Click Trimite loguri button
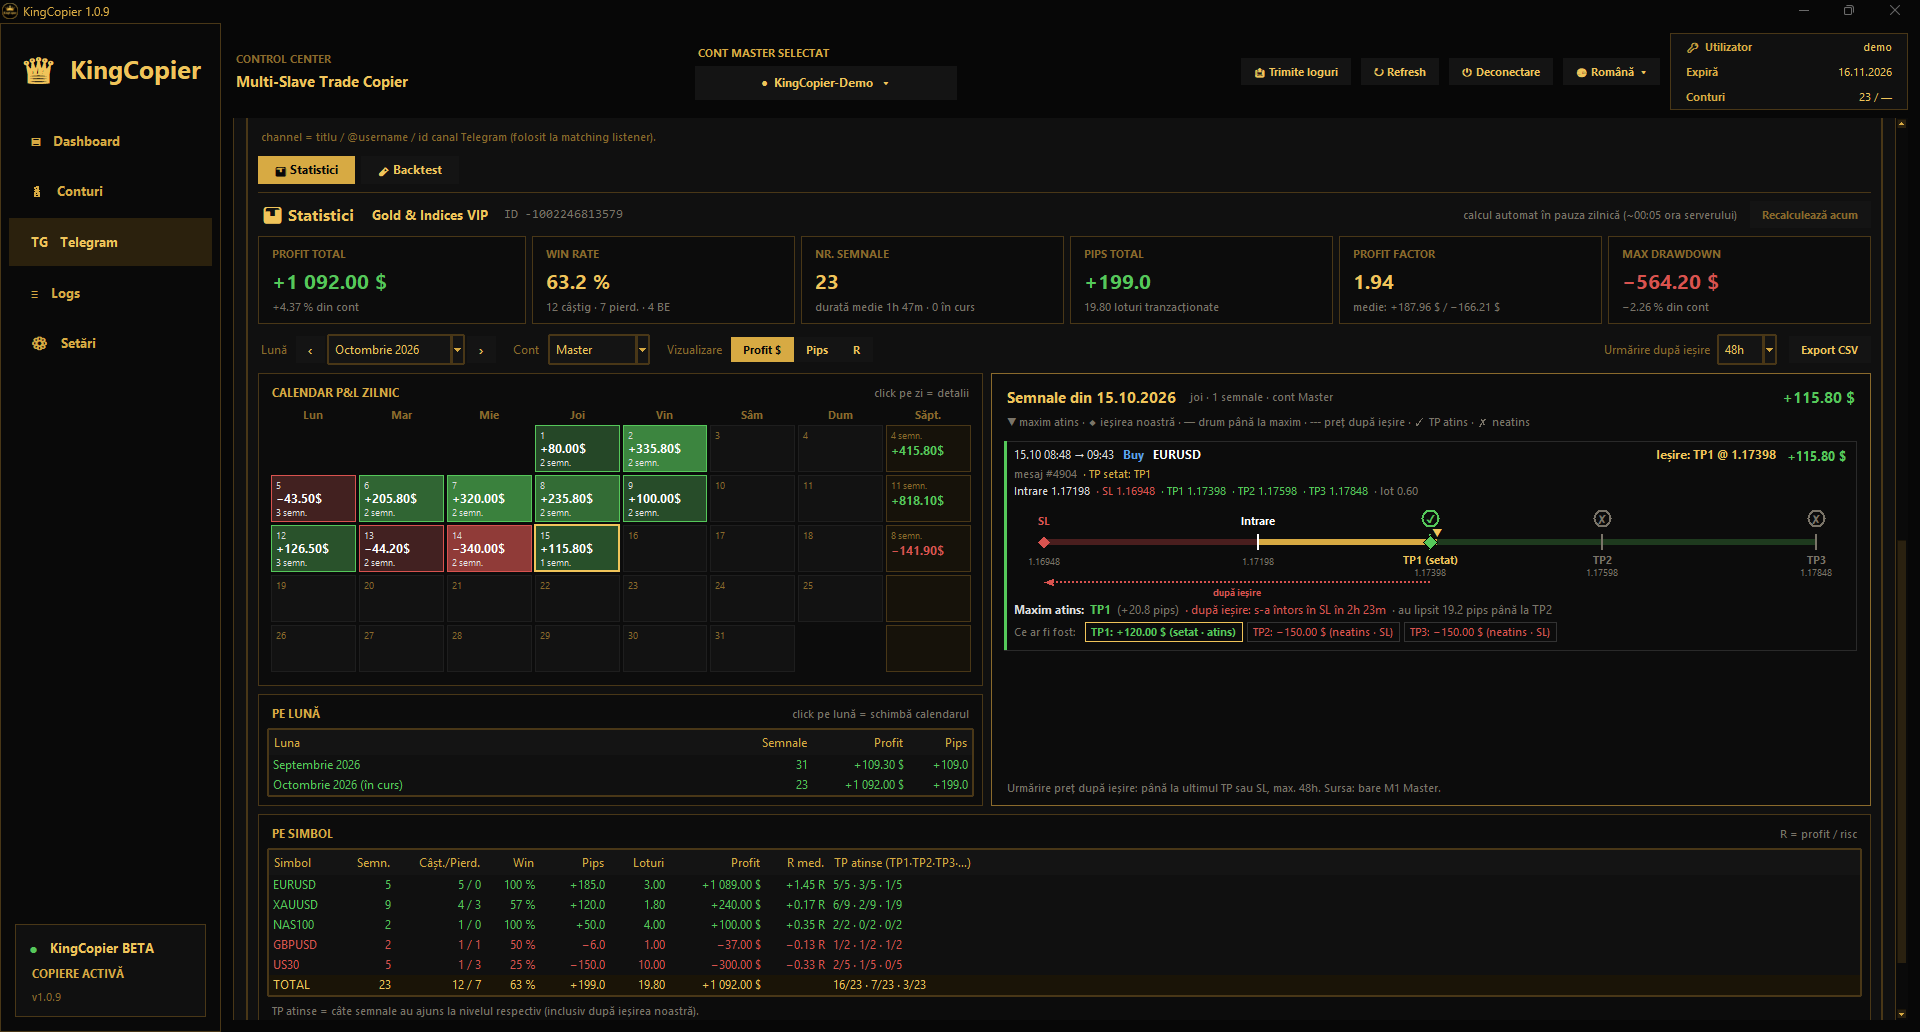1920x1032 pixels. point(1296,72)
